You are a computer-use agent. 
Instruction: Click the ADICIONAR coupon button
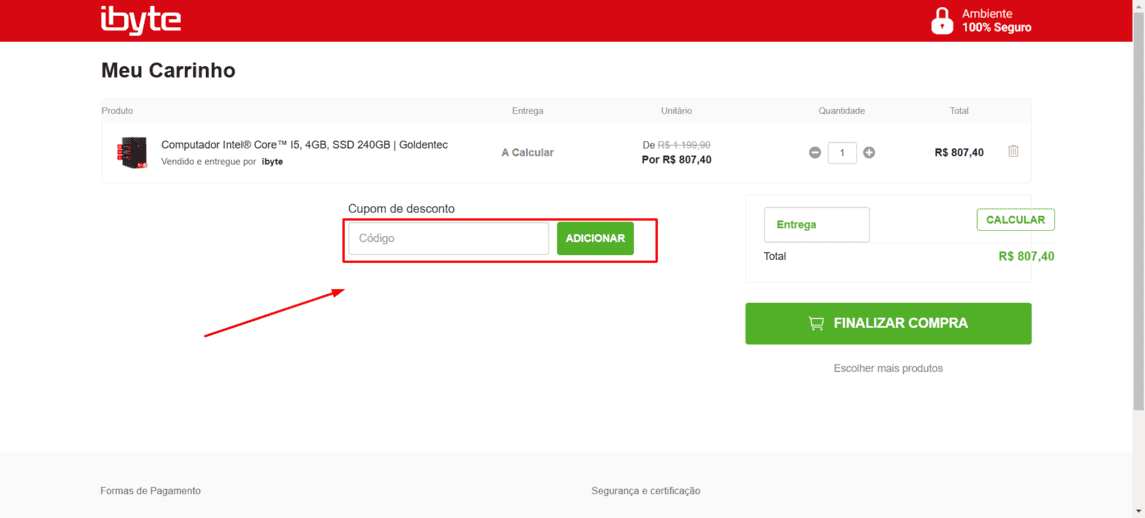(x=595, y=238)
